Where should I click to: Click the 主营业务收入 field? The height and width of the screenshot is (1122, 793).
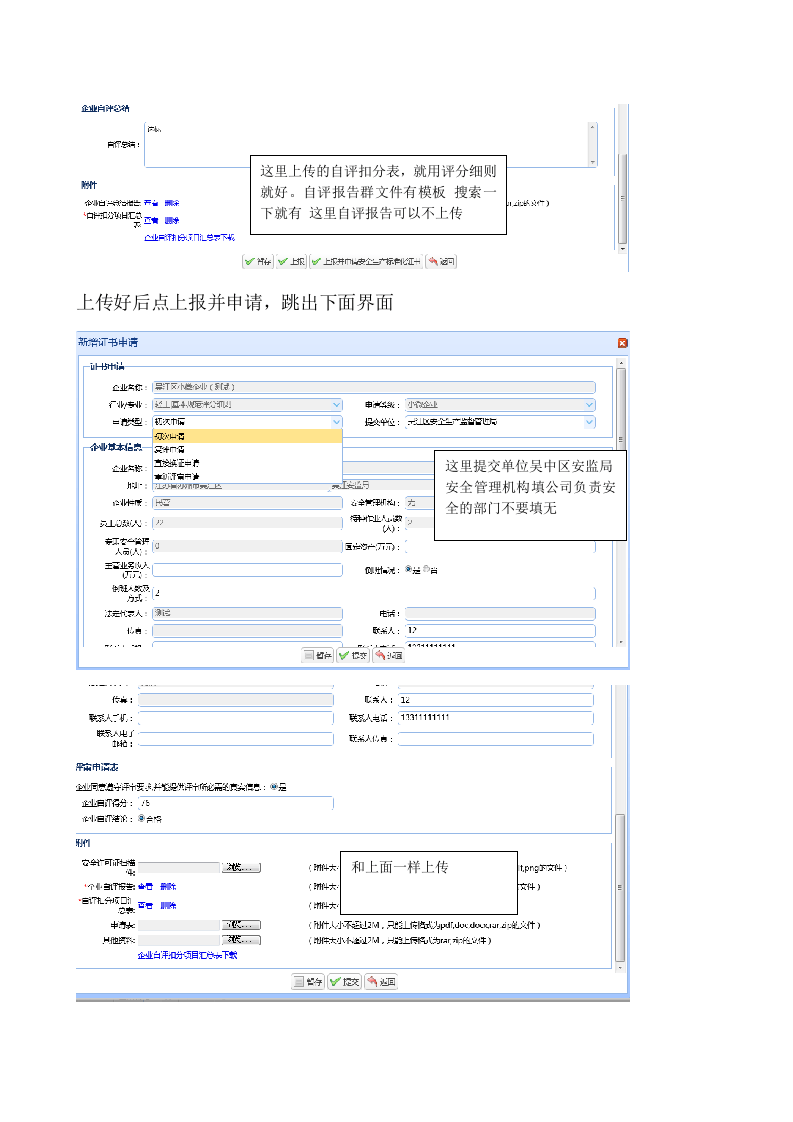tap(248, 570)
